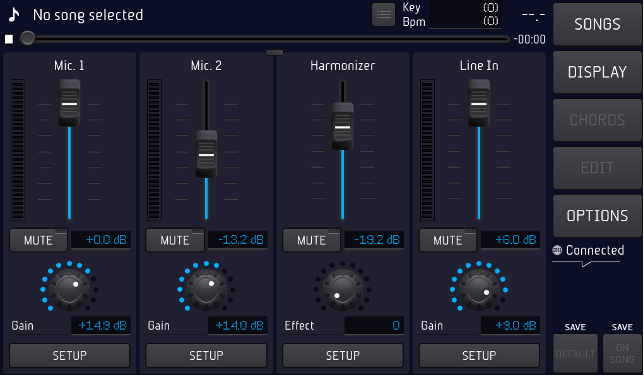Click the Mic. 1 gain knob

pos(69,289)
